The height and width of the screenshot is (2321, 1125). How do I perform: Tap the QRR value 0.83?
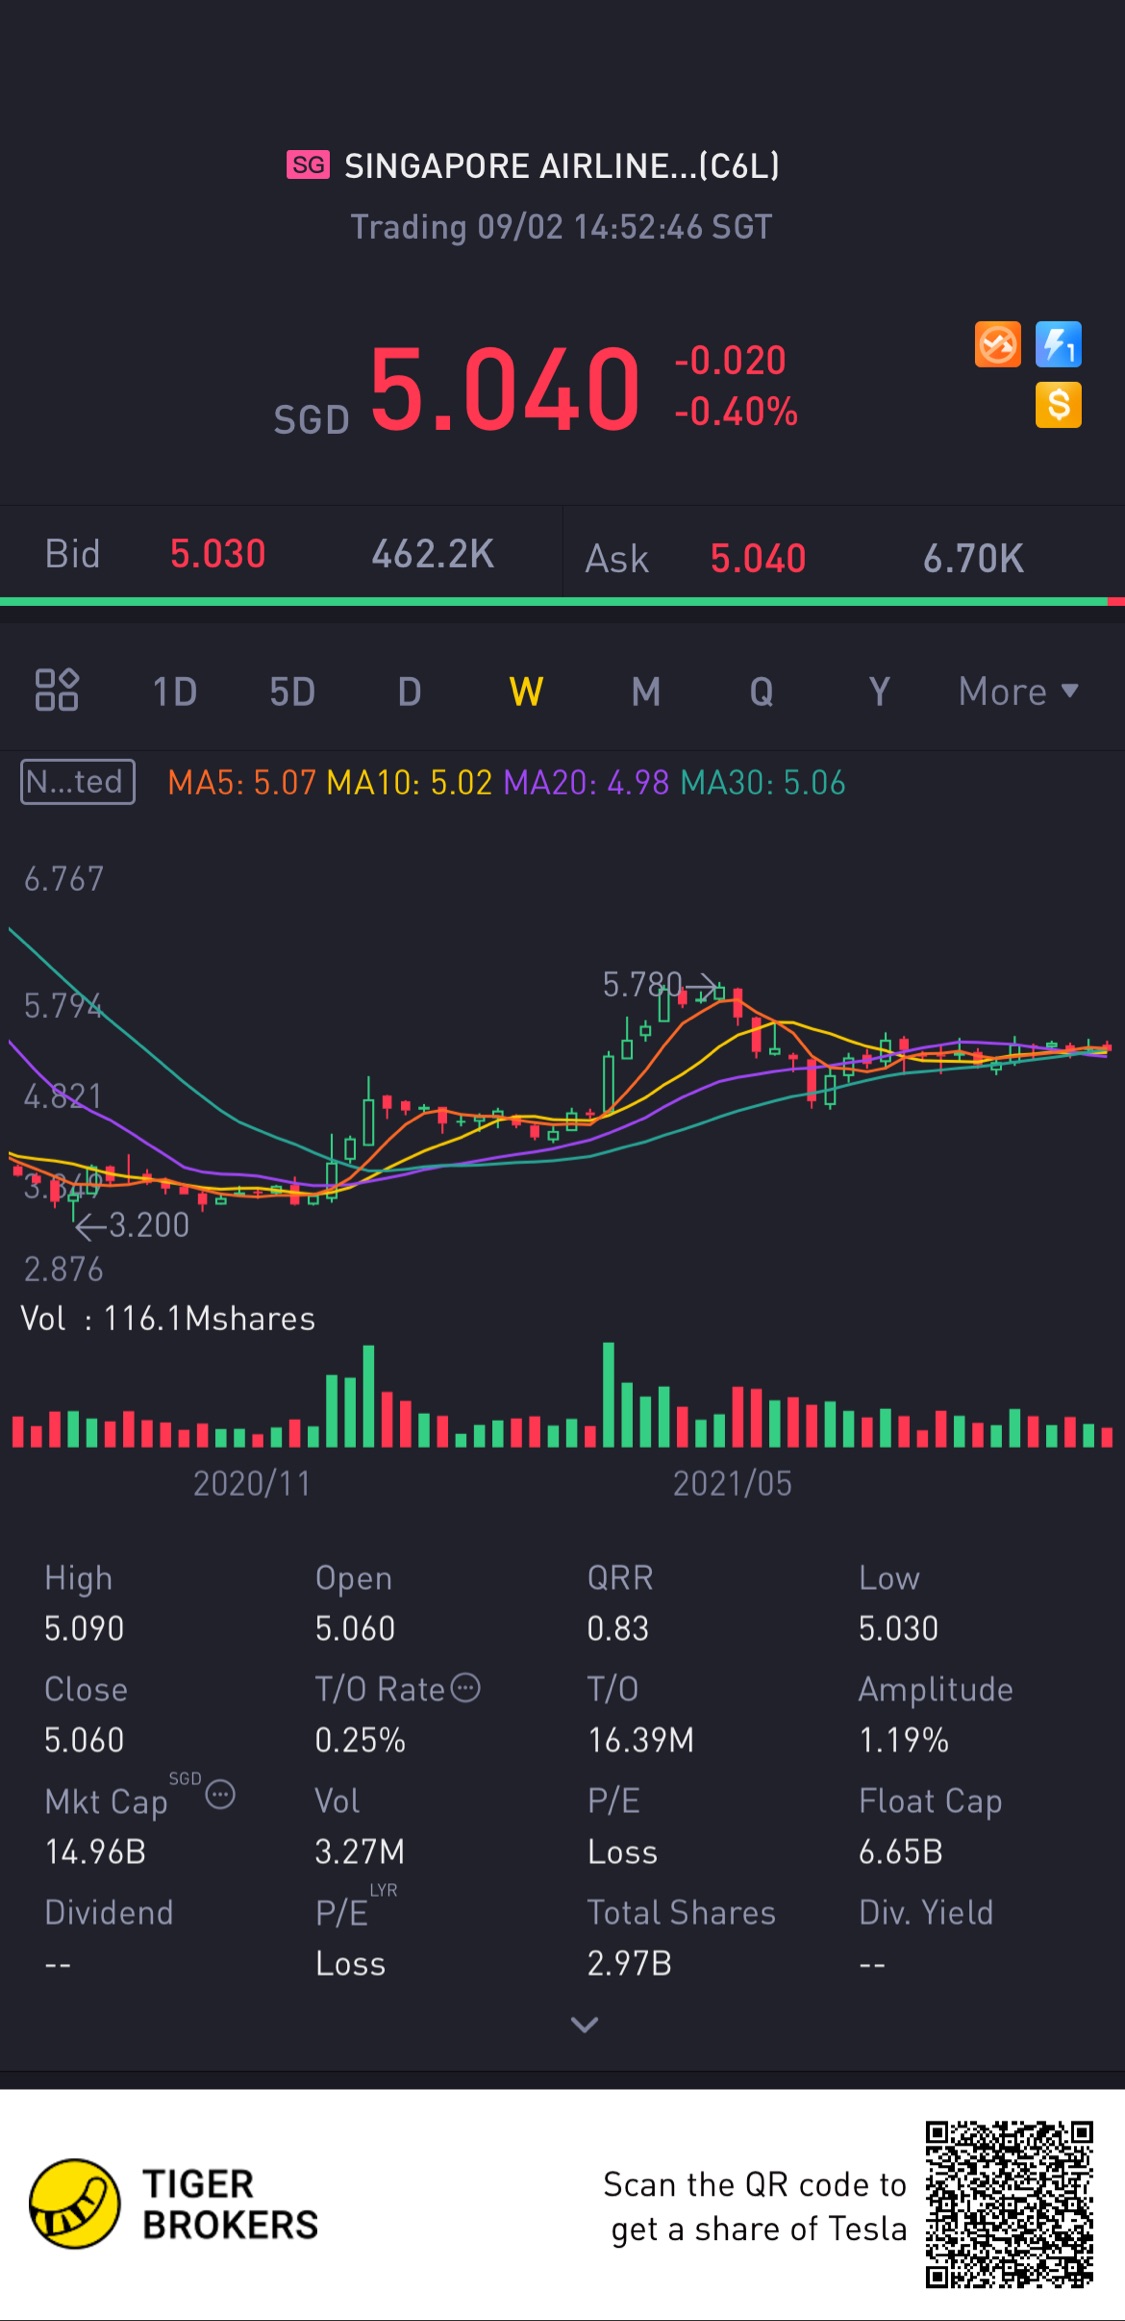coord(618,1629)
